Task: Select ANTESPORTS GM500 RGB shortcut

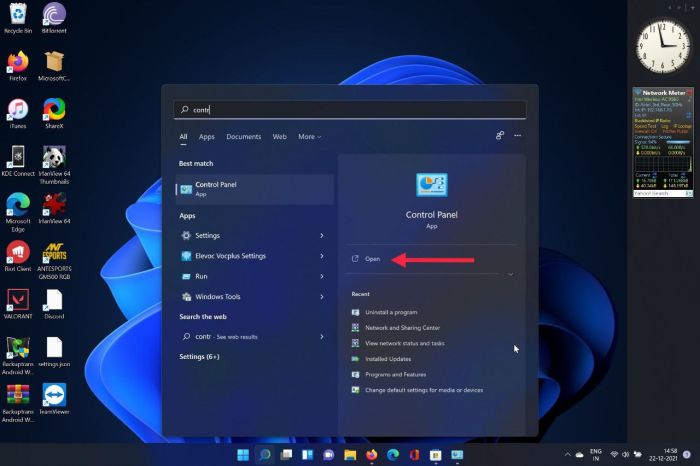Action: [54, 261]
